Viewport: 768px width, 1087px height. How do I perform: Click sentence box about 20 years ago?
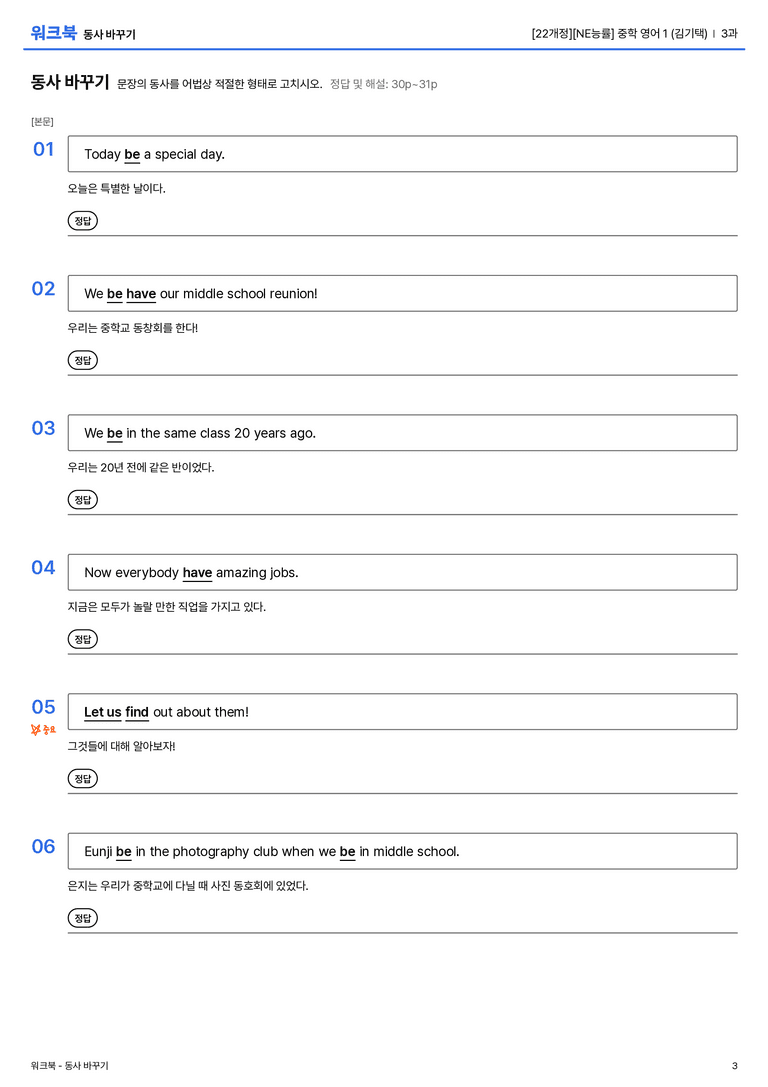point(402,433)
